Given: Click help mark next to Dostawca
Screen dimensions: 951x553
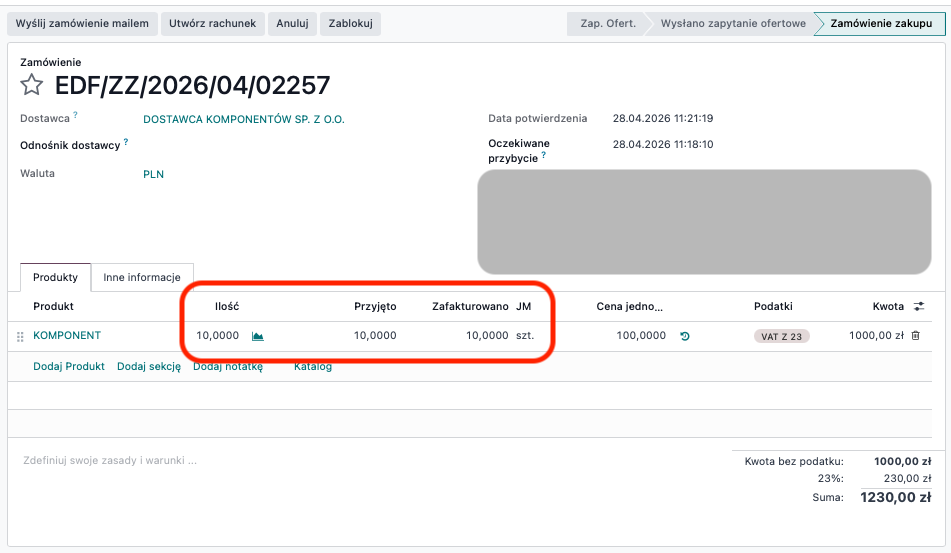Looking at the screenshot, I should click(75, 115).
